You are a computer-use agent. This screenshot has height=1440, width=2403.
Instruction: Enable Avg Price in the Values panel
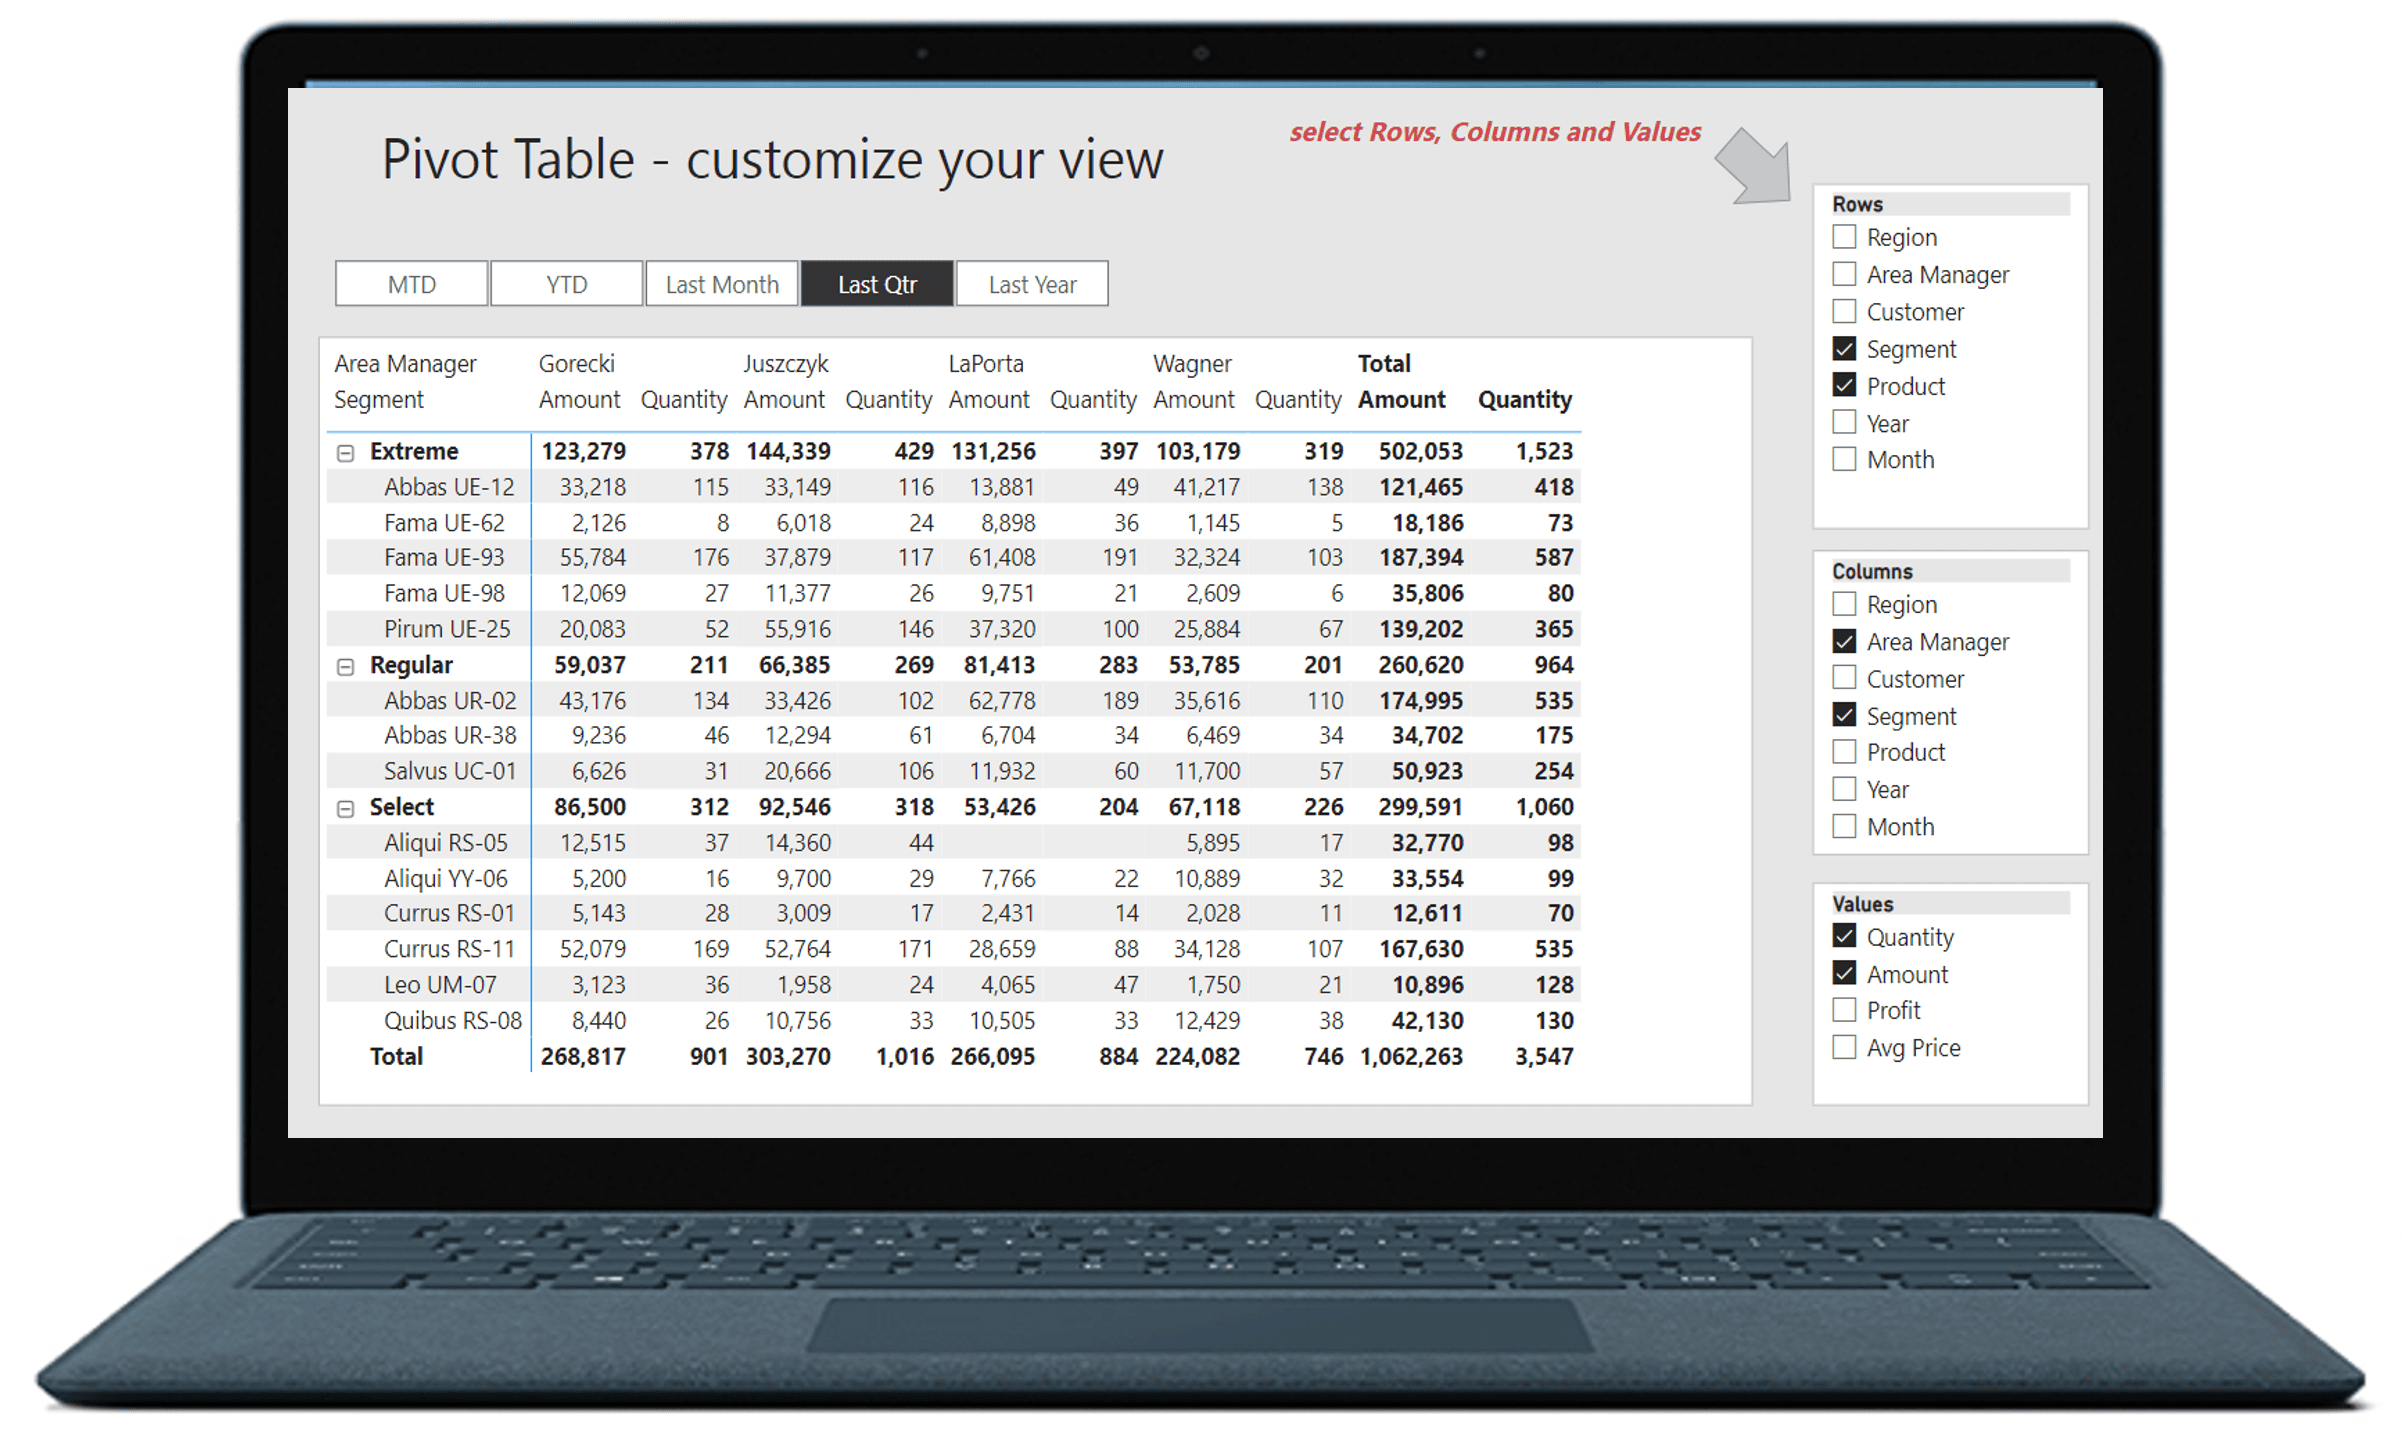(x=1845, y=1047)
